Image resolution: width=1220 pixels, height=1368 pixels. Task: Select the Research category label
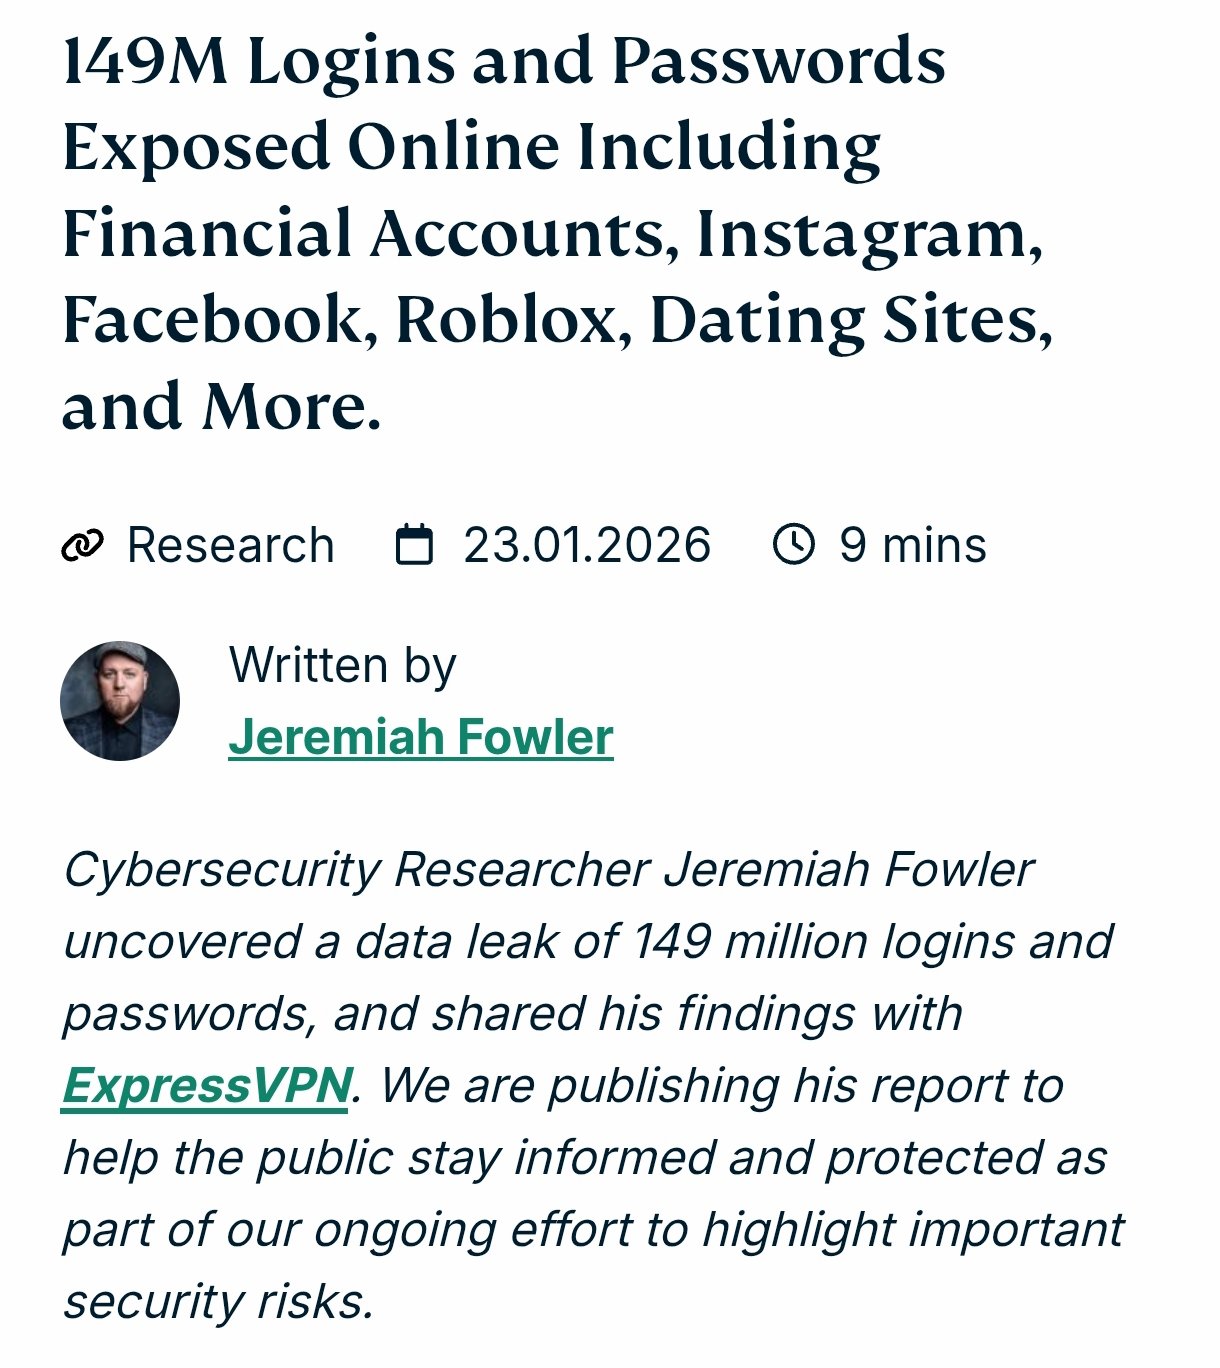pos(230,546)
